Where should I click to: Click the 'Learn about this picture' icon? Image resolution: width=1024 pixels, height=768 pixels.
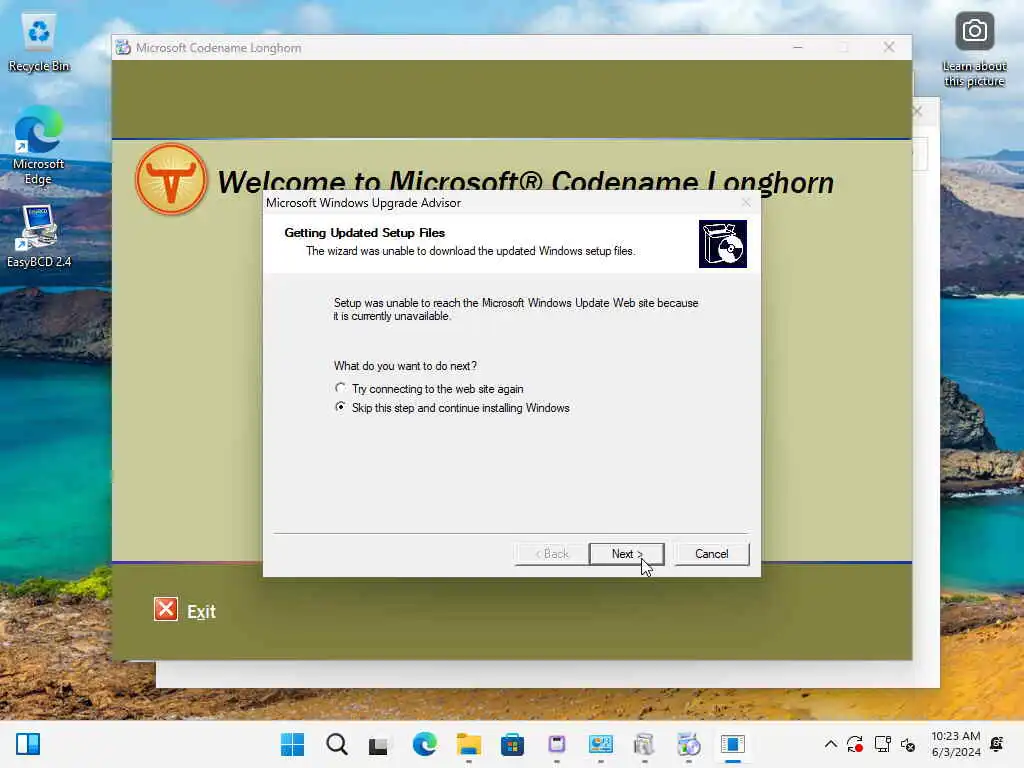974,50
